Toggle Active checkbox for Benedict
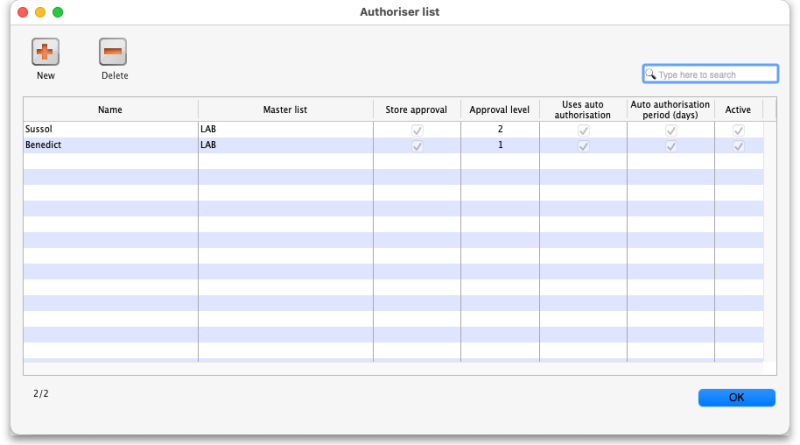 tap(738, 146)
